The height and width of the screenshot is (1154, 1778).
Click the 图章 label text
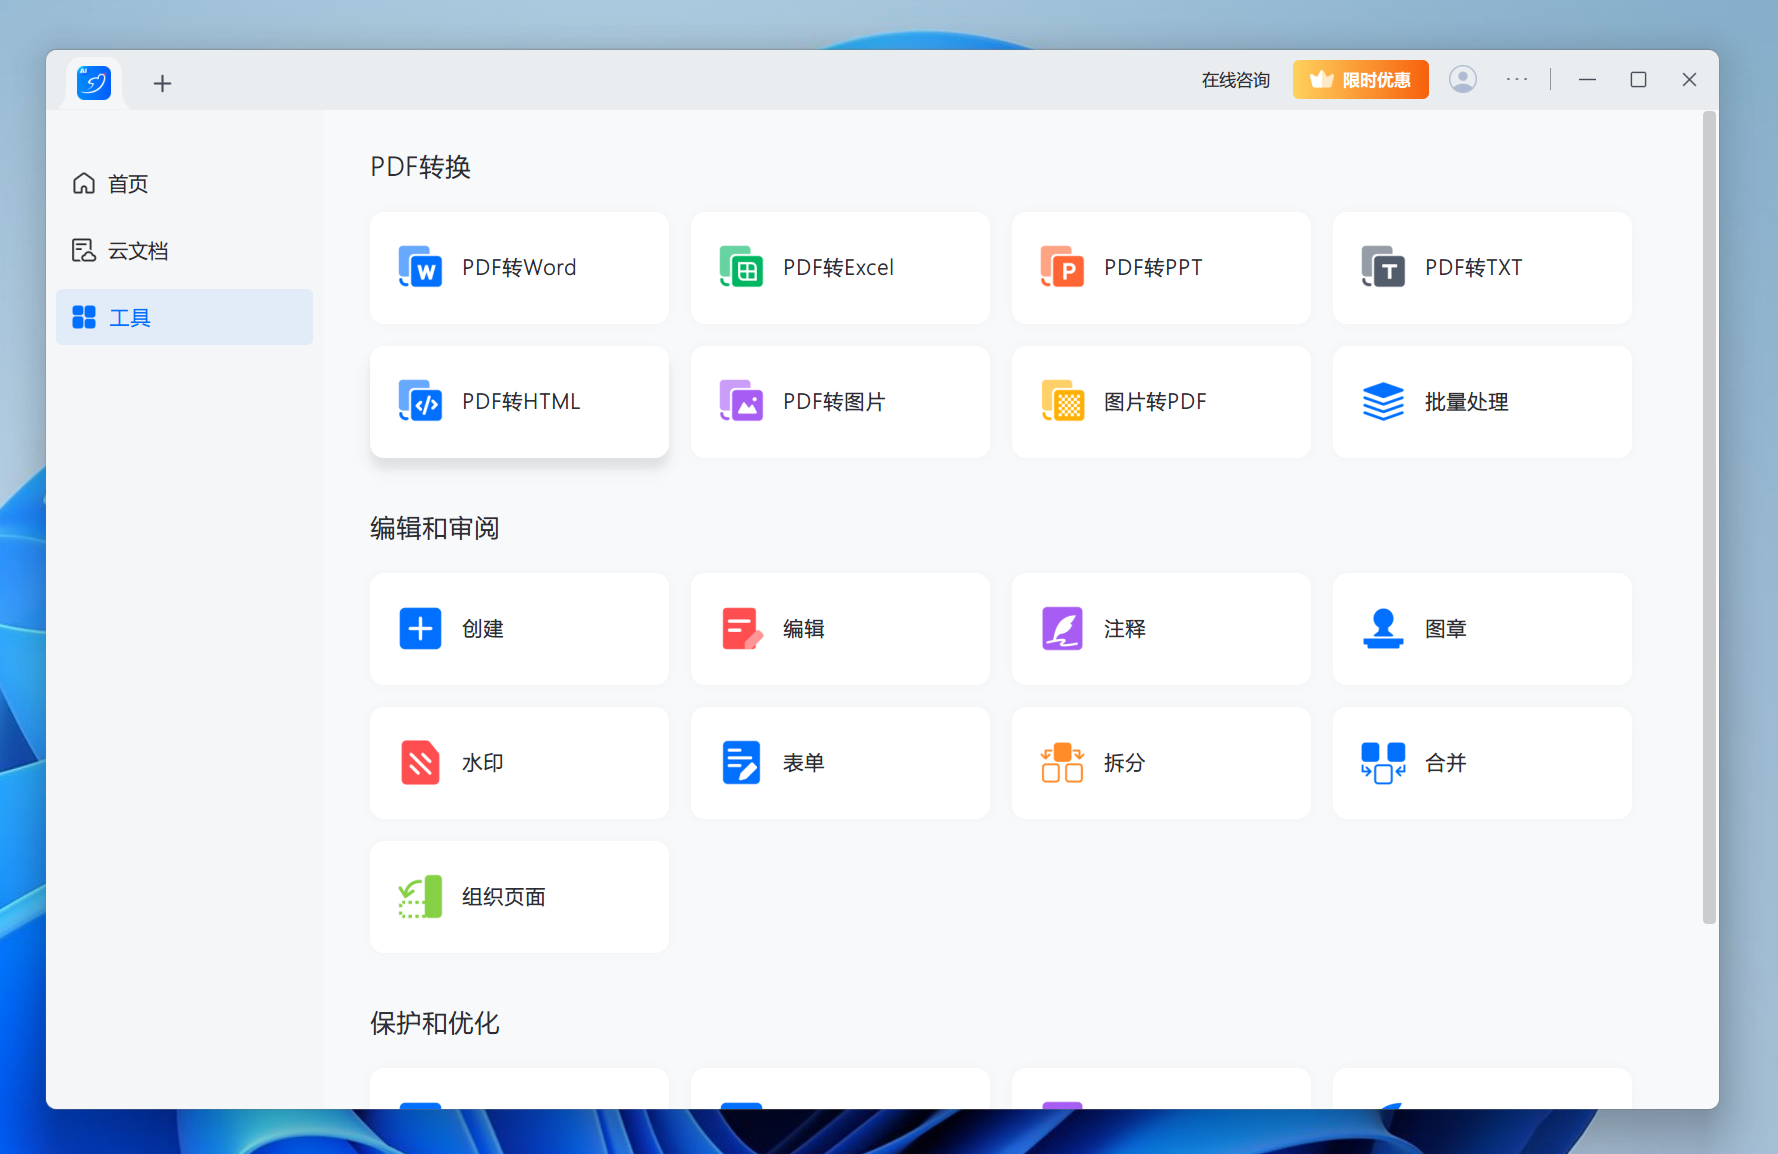[1445, 628]
